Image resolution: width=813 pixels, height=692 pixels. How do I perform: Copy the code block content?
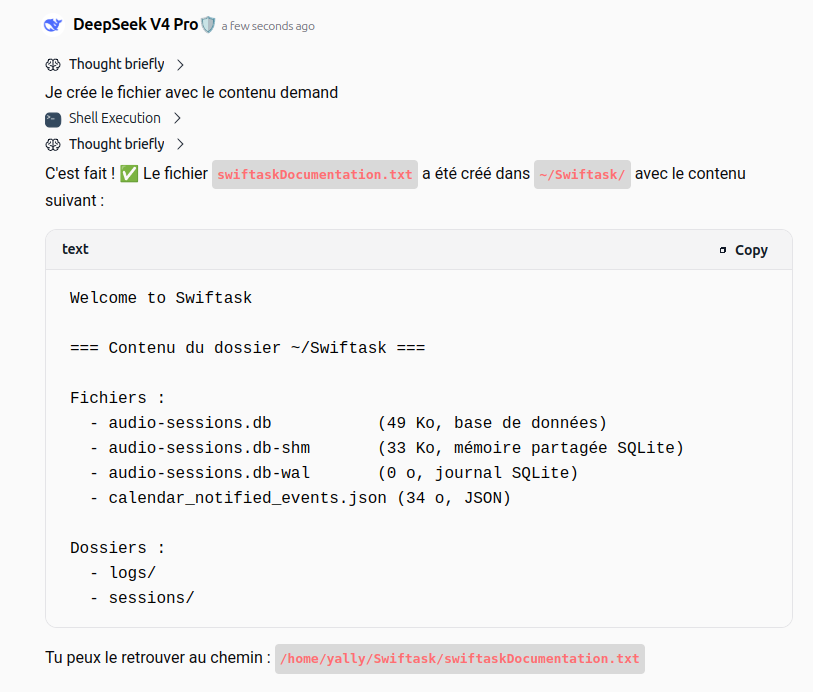tap(744, 250)
